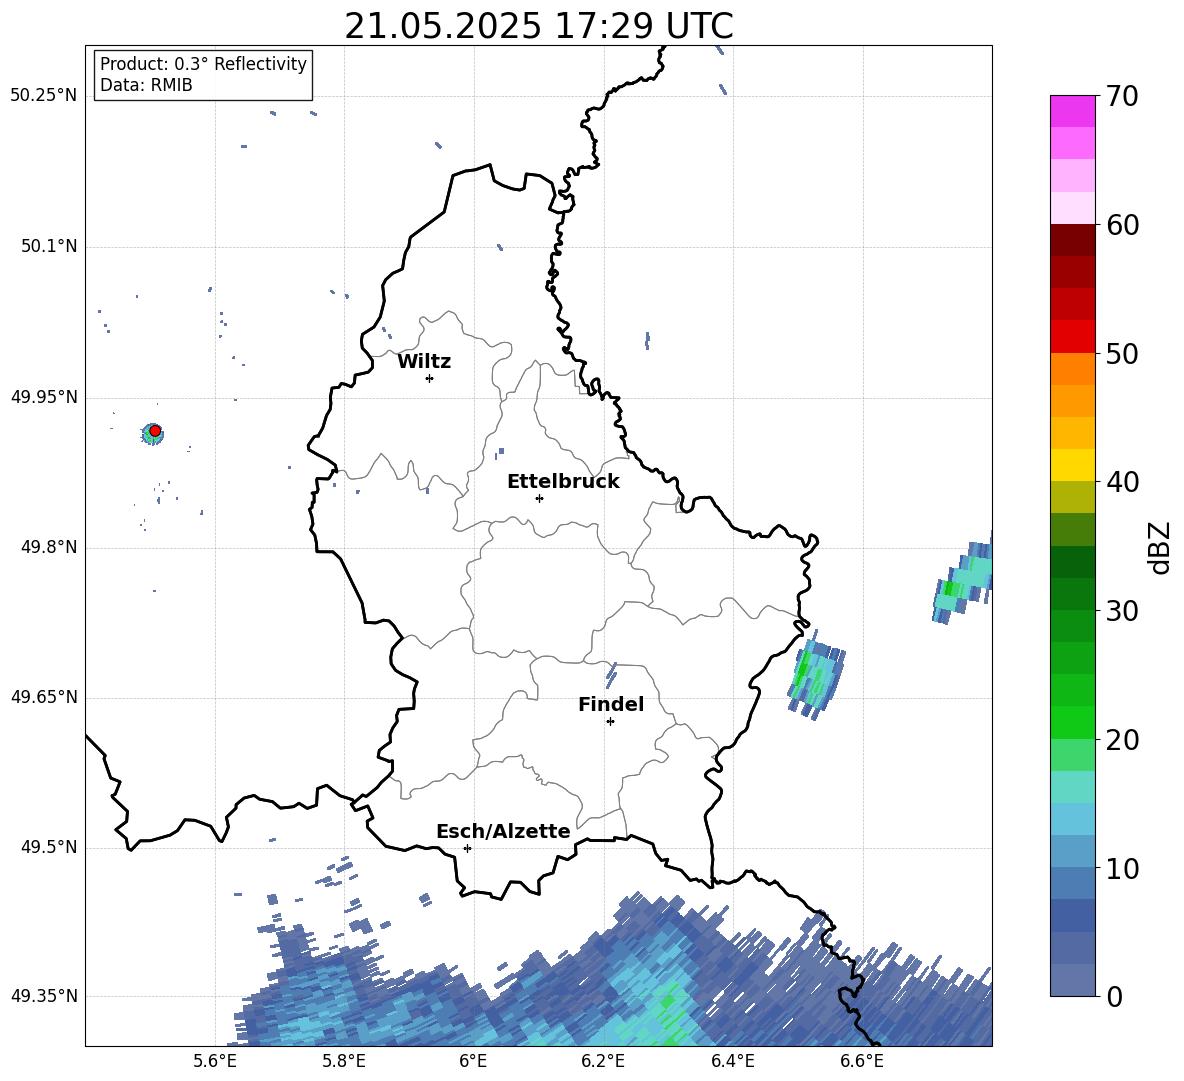Click the colorbar tick label 0

1114,996
